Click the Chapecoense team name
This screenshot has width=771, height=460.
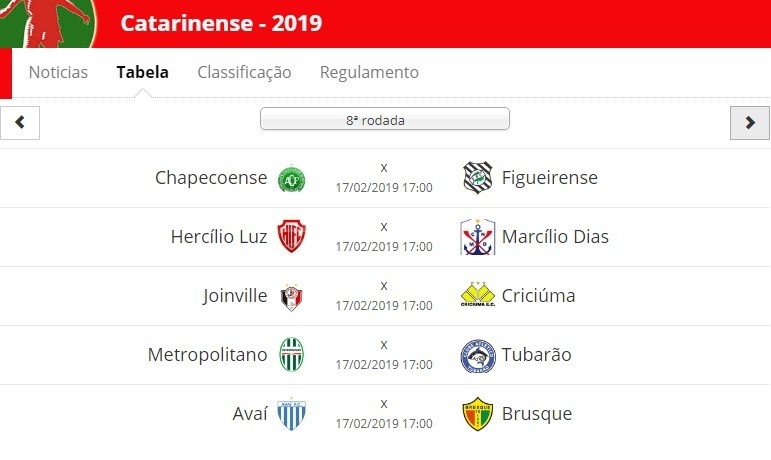pos(211,177)
